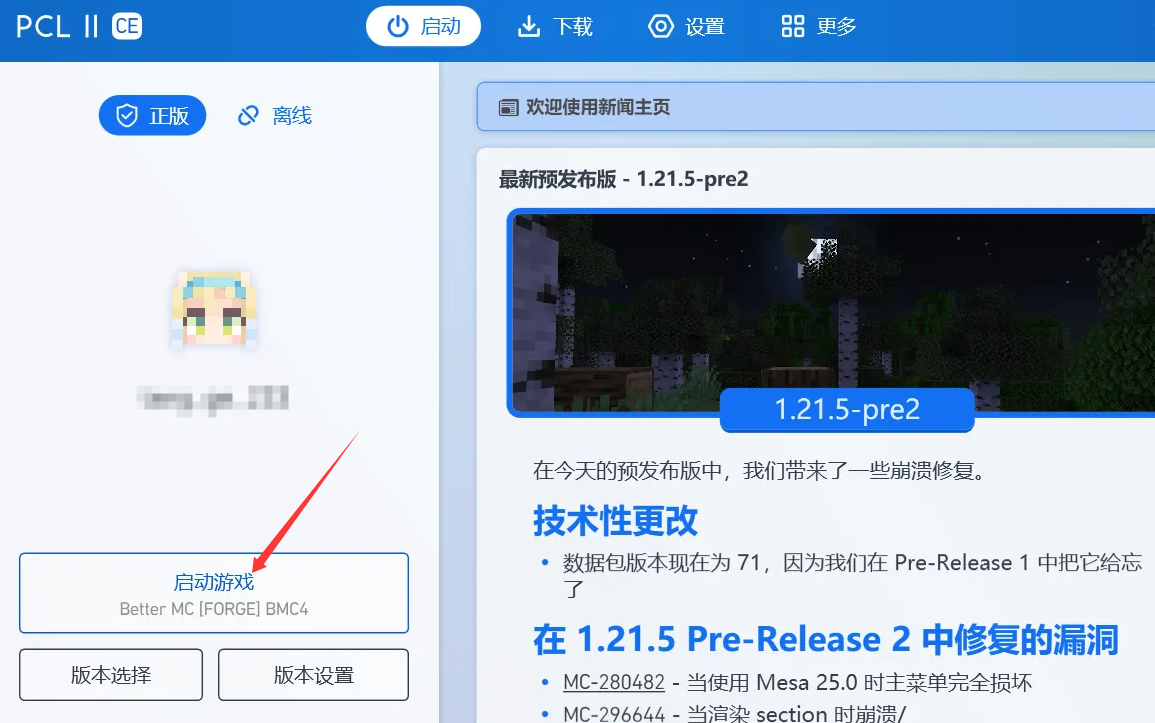Image resolution: width=1155 pixels, height=723 pixels.
Task: Click the settings hexagon gear icon
Action: (x=661, y=27)
